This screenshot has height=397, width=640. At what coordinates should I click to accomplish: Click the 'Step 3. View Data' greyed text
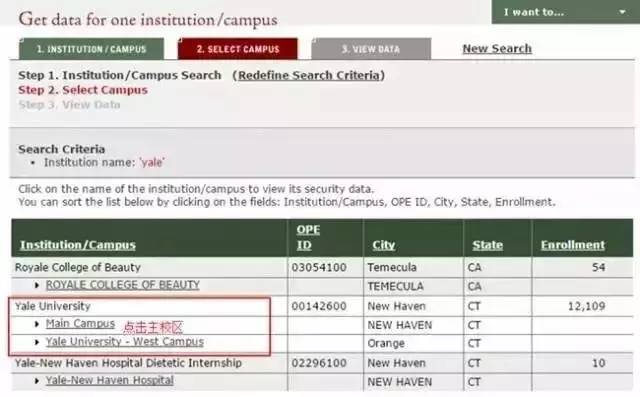click(x=69, y=104)
